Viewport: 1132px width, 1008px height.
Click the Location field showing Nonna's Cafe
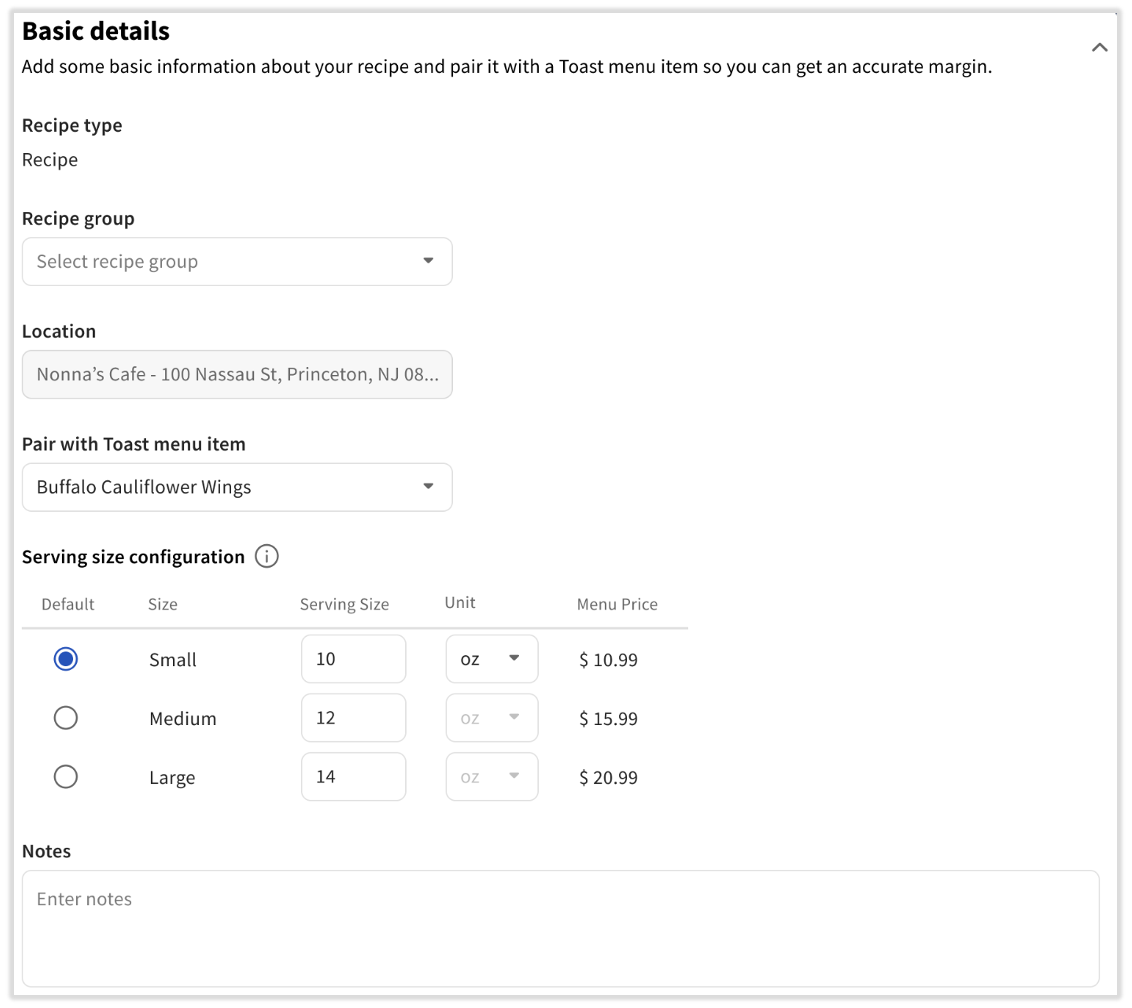pyautogui.click(x=236, y=375)
